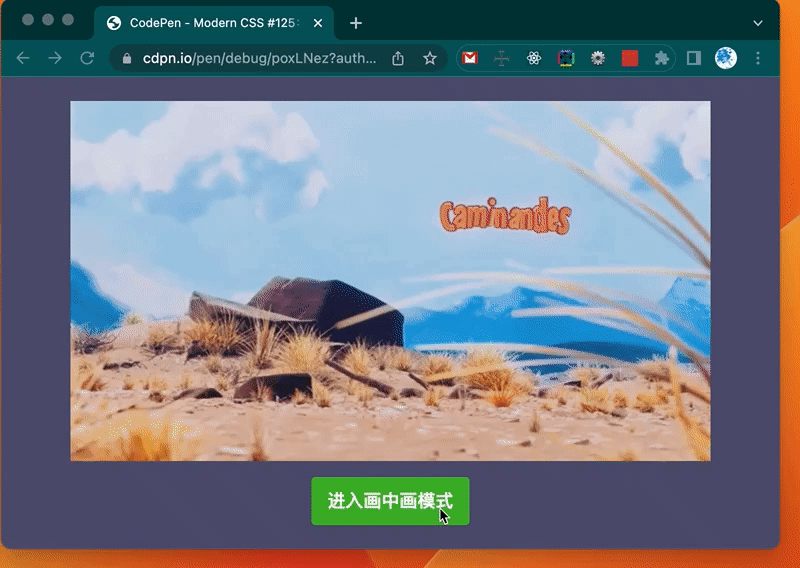Viewport: 800px width, 568px height.
Task: Click the Caminandes video player
Action: pyautogui.click(x=390, y=281)
